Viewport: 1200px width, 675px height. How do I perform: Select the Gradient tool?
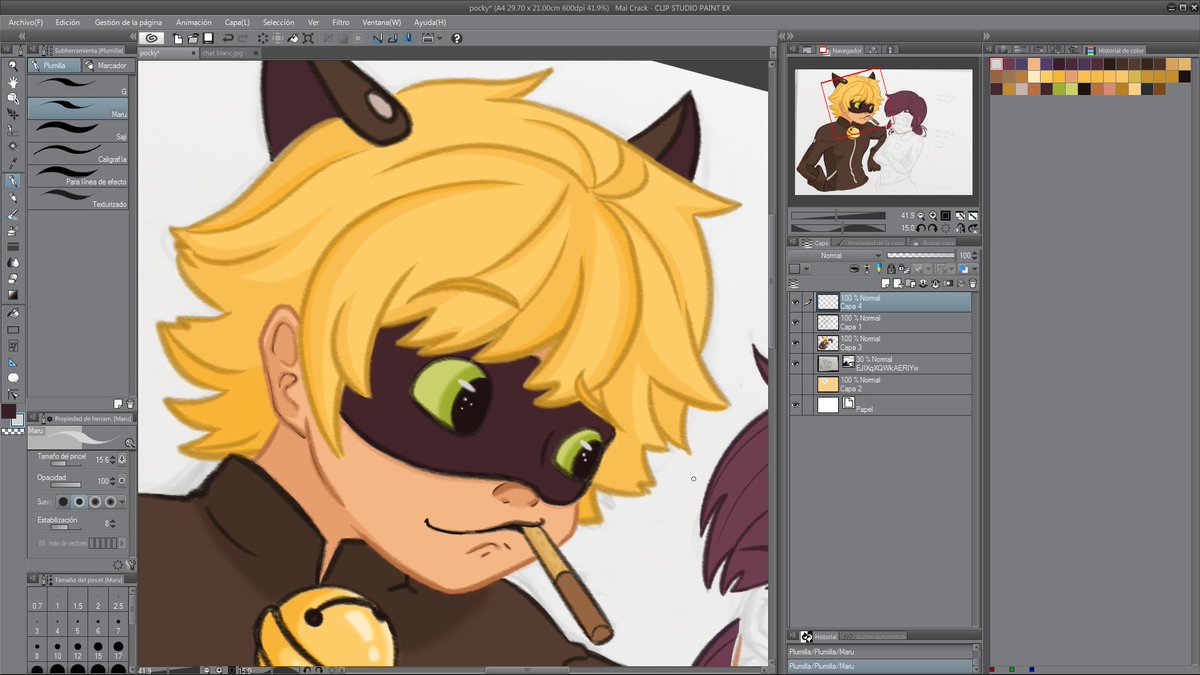13,294
